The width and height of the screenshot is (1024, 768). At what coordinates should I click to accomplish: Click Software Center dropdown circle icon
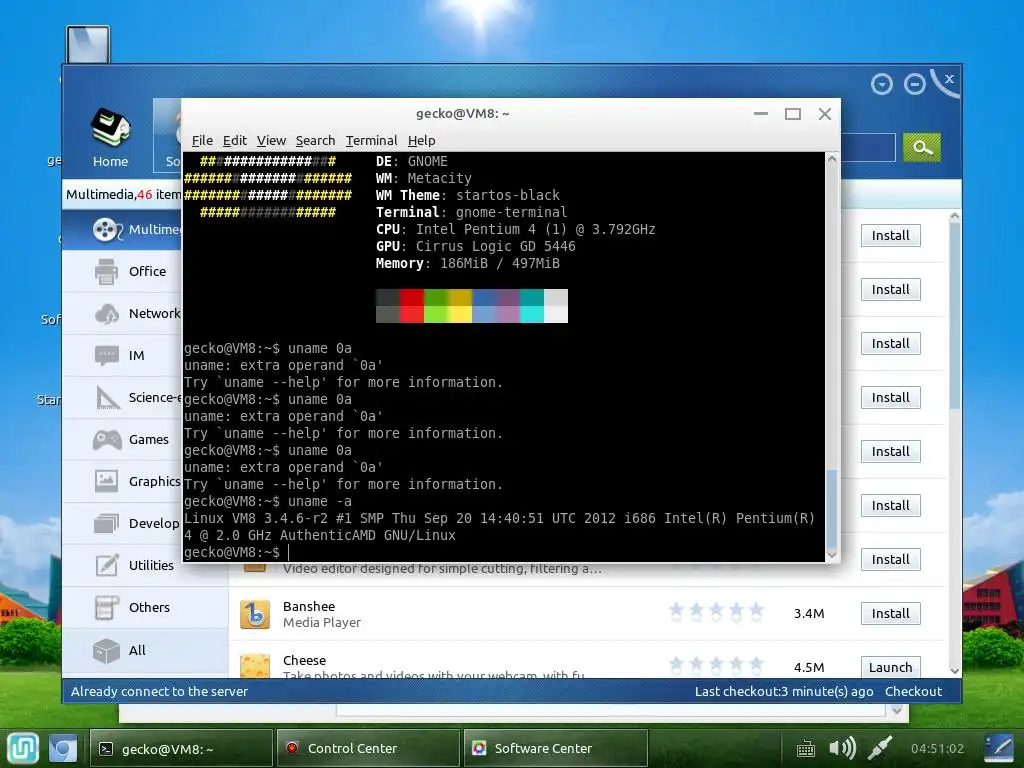tap(882, 84)
